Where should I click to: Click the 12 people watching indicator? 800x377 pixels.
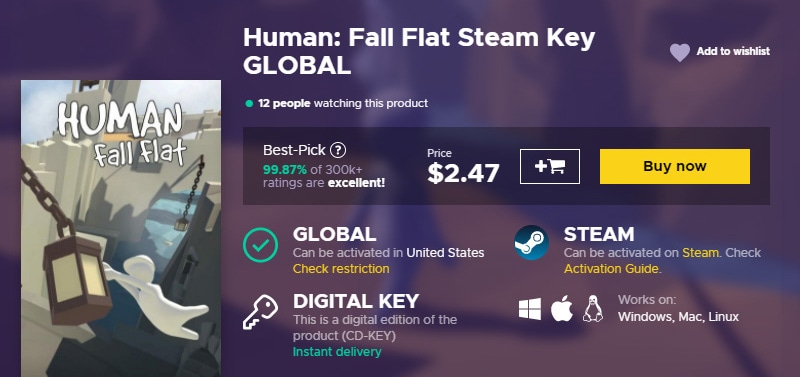click(337, 104)
